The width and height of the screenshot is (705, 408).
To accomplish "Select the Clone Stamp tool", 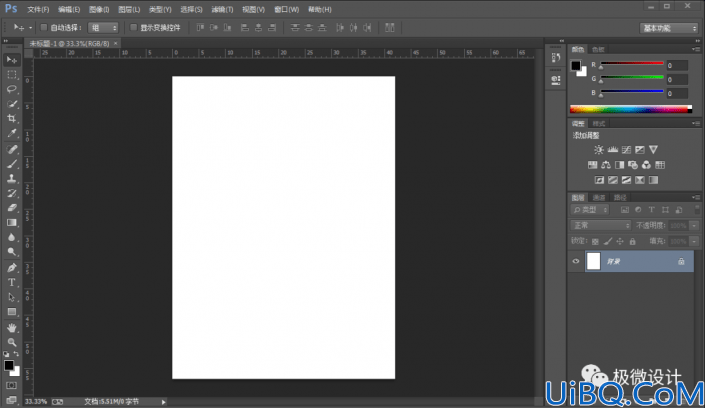I will [x=12, y=179].
